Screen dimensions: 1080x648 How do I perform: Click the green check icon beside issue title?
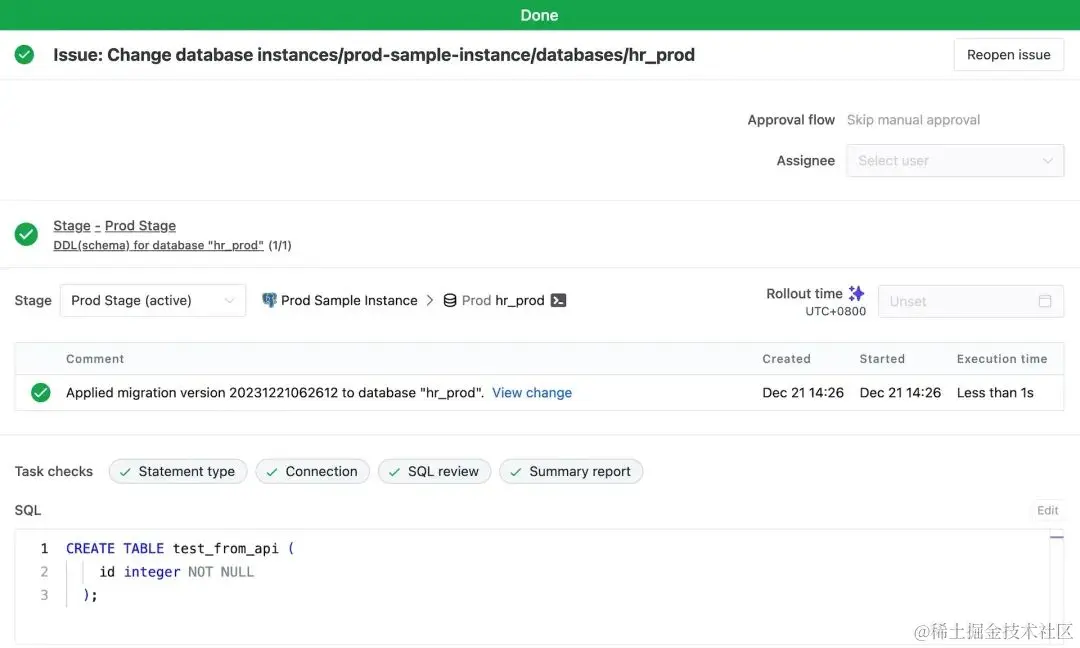24,54
